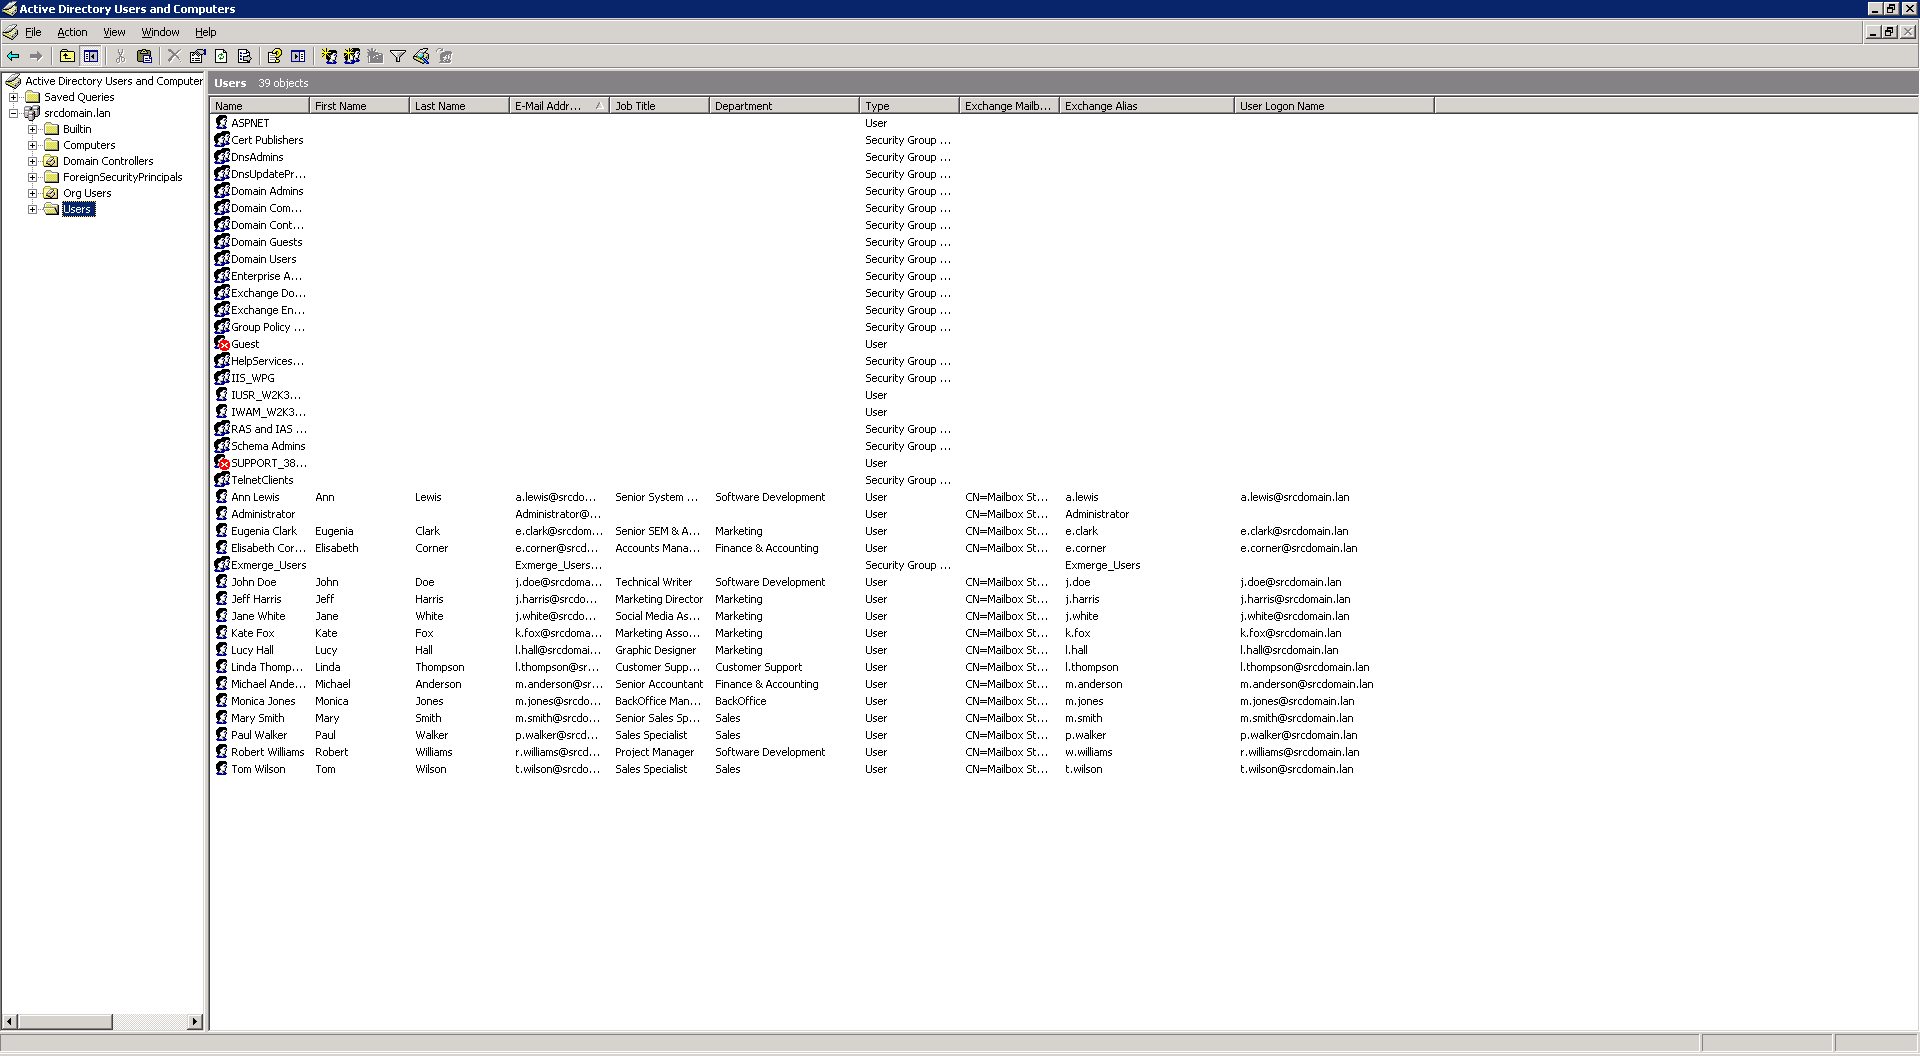Refresh the view with the toolbar refresh icon
The height and width of the screenshot is (1056, 1920).
[x=220, y=56]
